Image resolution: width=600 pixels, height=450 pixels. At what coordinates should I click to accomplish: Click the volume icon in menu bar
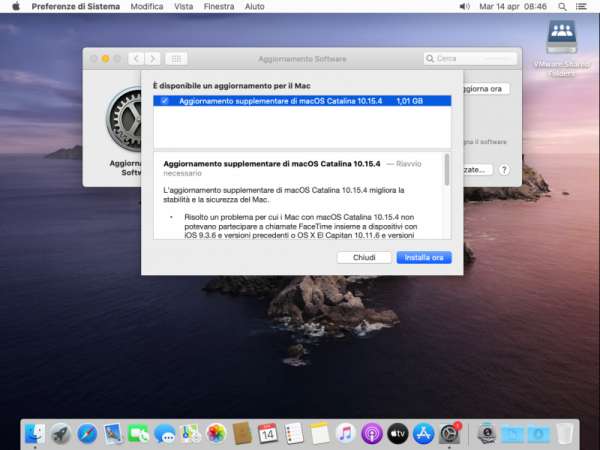pyautogui.click(x=464, y=7)
